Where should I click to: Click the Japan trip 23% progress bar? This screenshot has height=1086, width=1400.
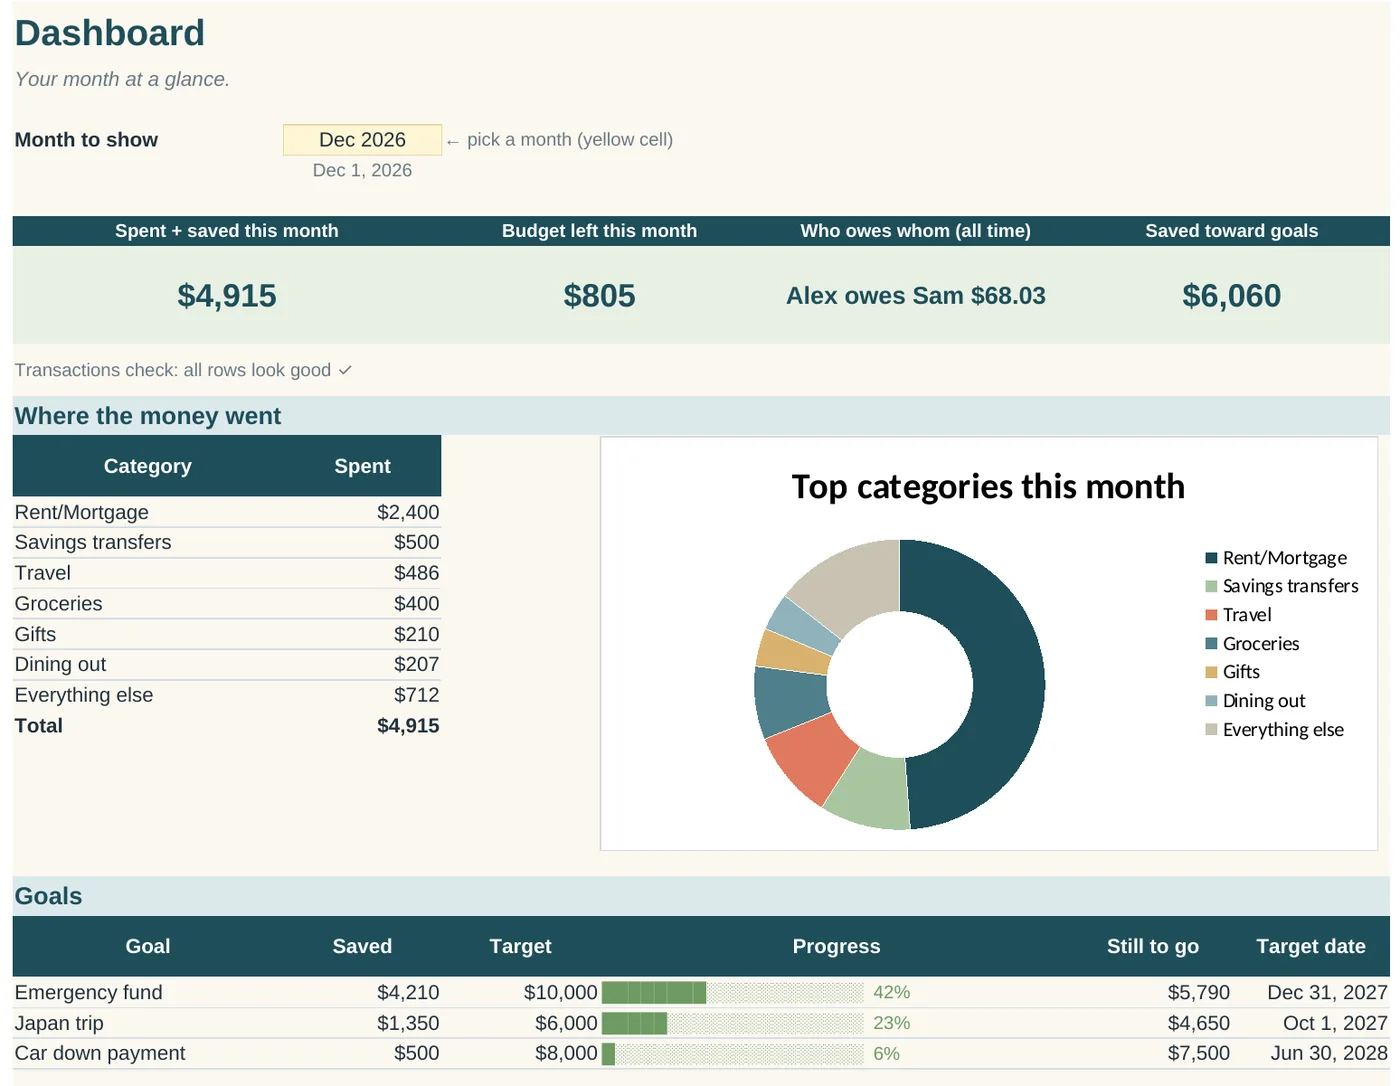click(x=733, y=1023)
